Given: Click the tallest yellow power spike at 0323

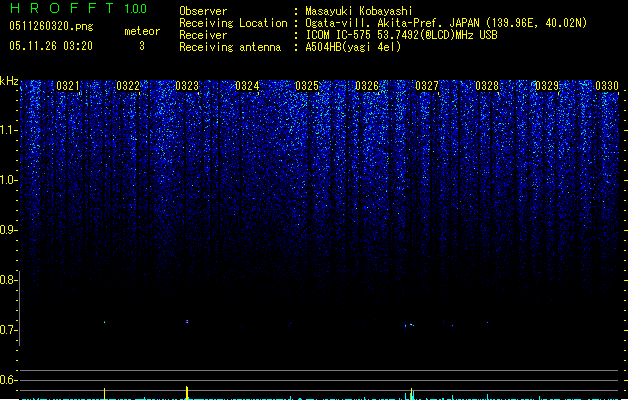Looking at the screenshot, I should (187, 392).
